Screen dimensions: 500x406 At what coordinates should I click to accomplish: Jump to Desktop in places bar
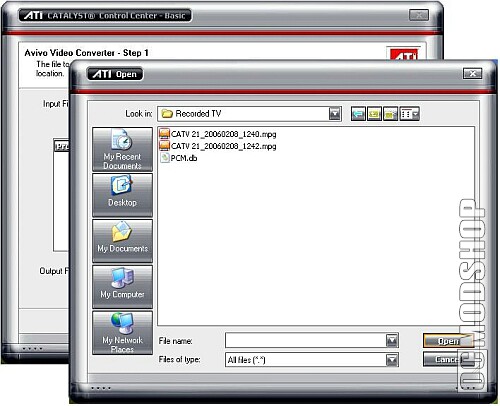tap(122, 195)
